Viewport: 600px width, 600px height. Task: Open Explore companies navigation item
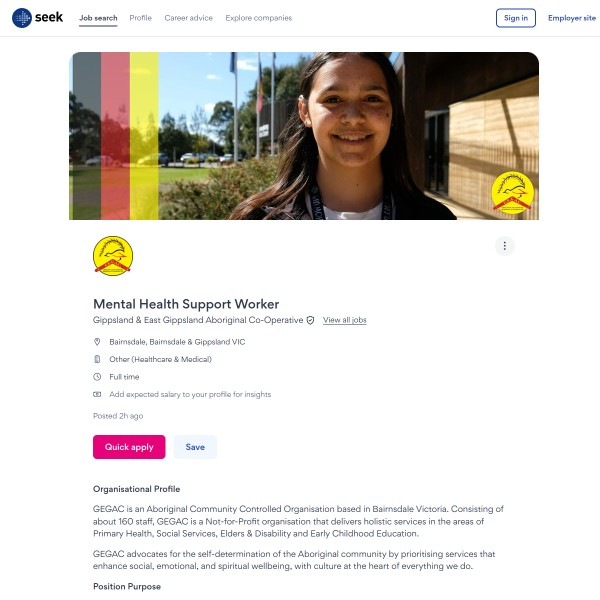258,18
